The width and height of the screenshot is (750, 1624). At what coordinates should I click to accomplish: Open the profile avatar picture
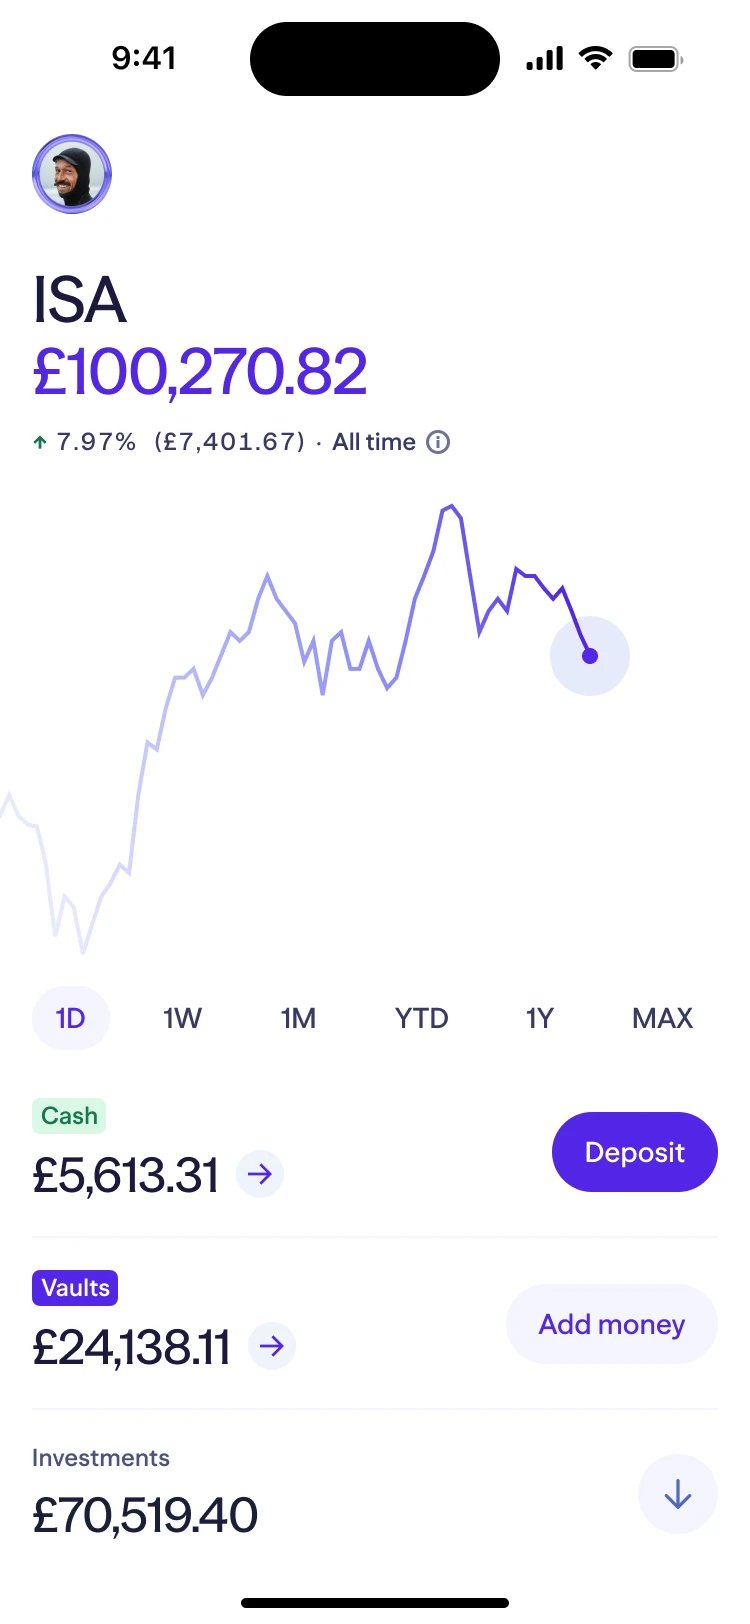[72, 174]
